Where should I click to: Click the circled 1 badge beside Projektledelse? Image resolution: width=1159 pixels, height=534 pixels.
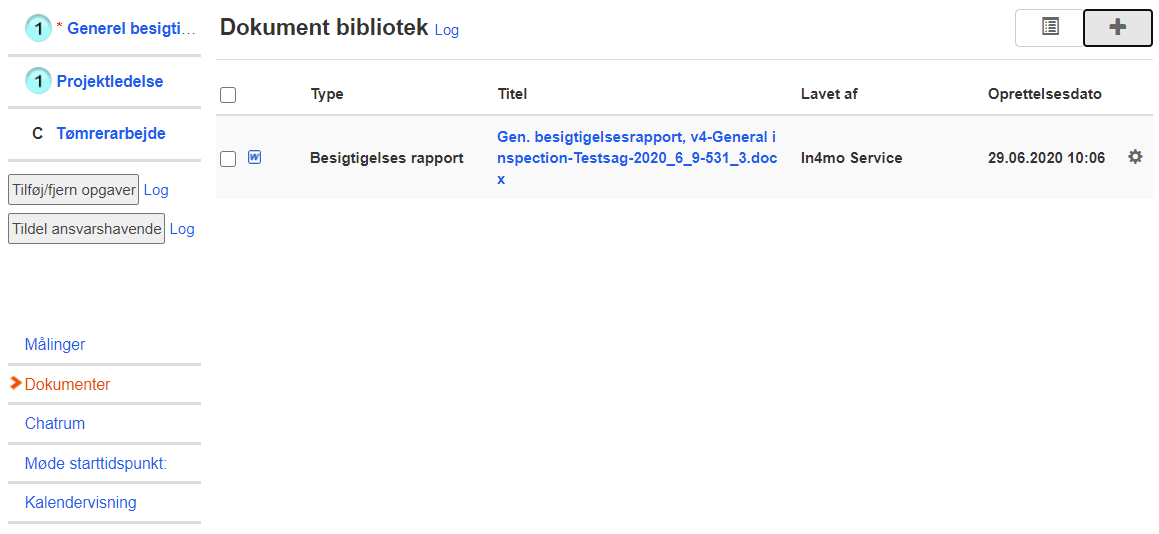[x=38, y=82]
